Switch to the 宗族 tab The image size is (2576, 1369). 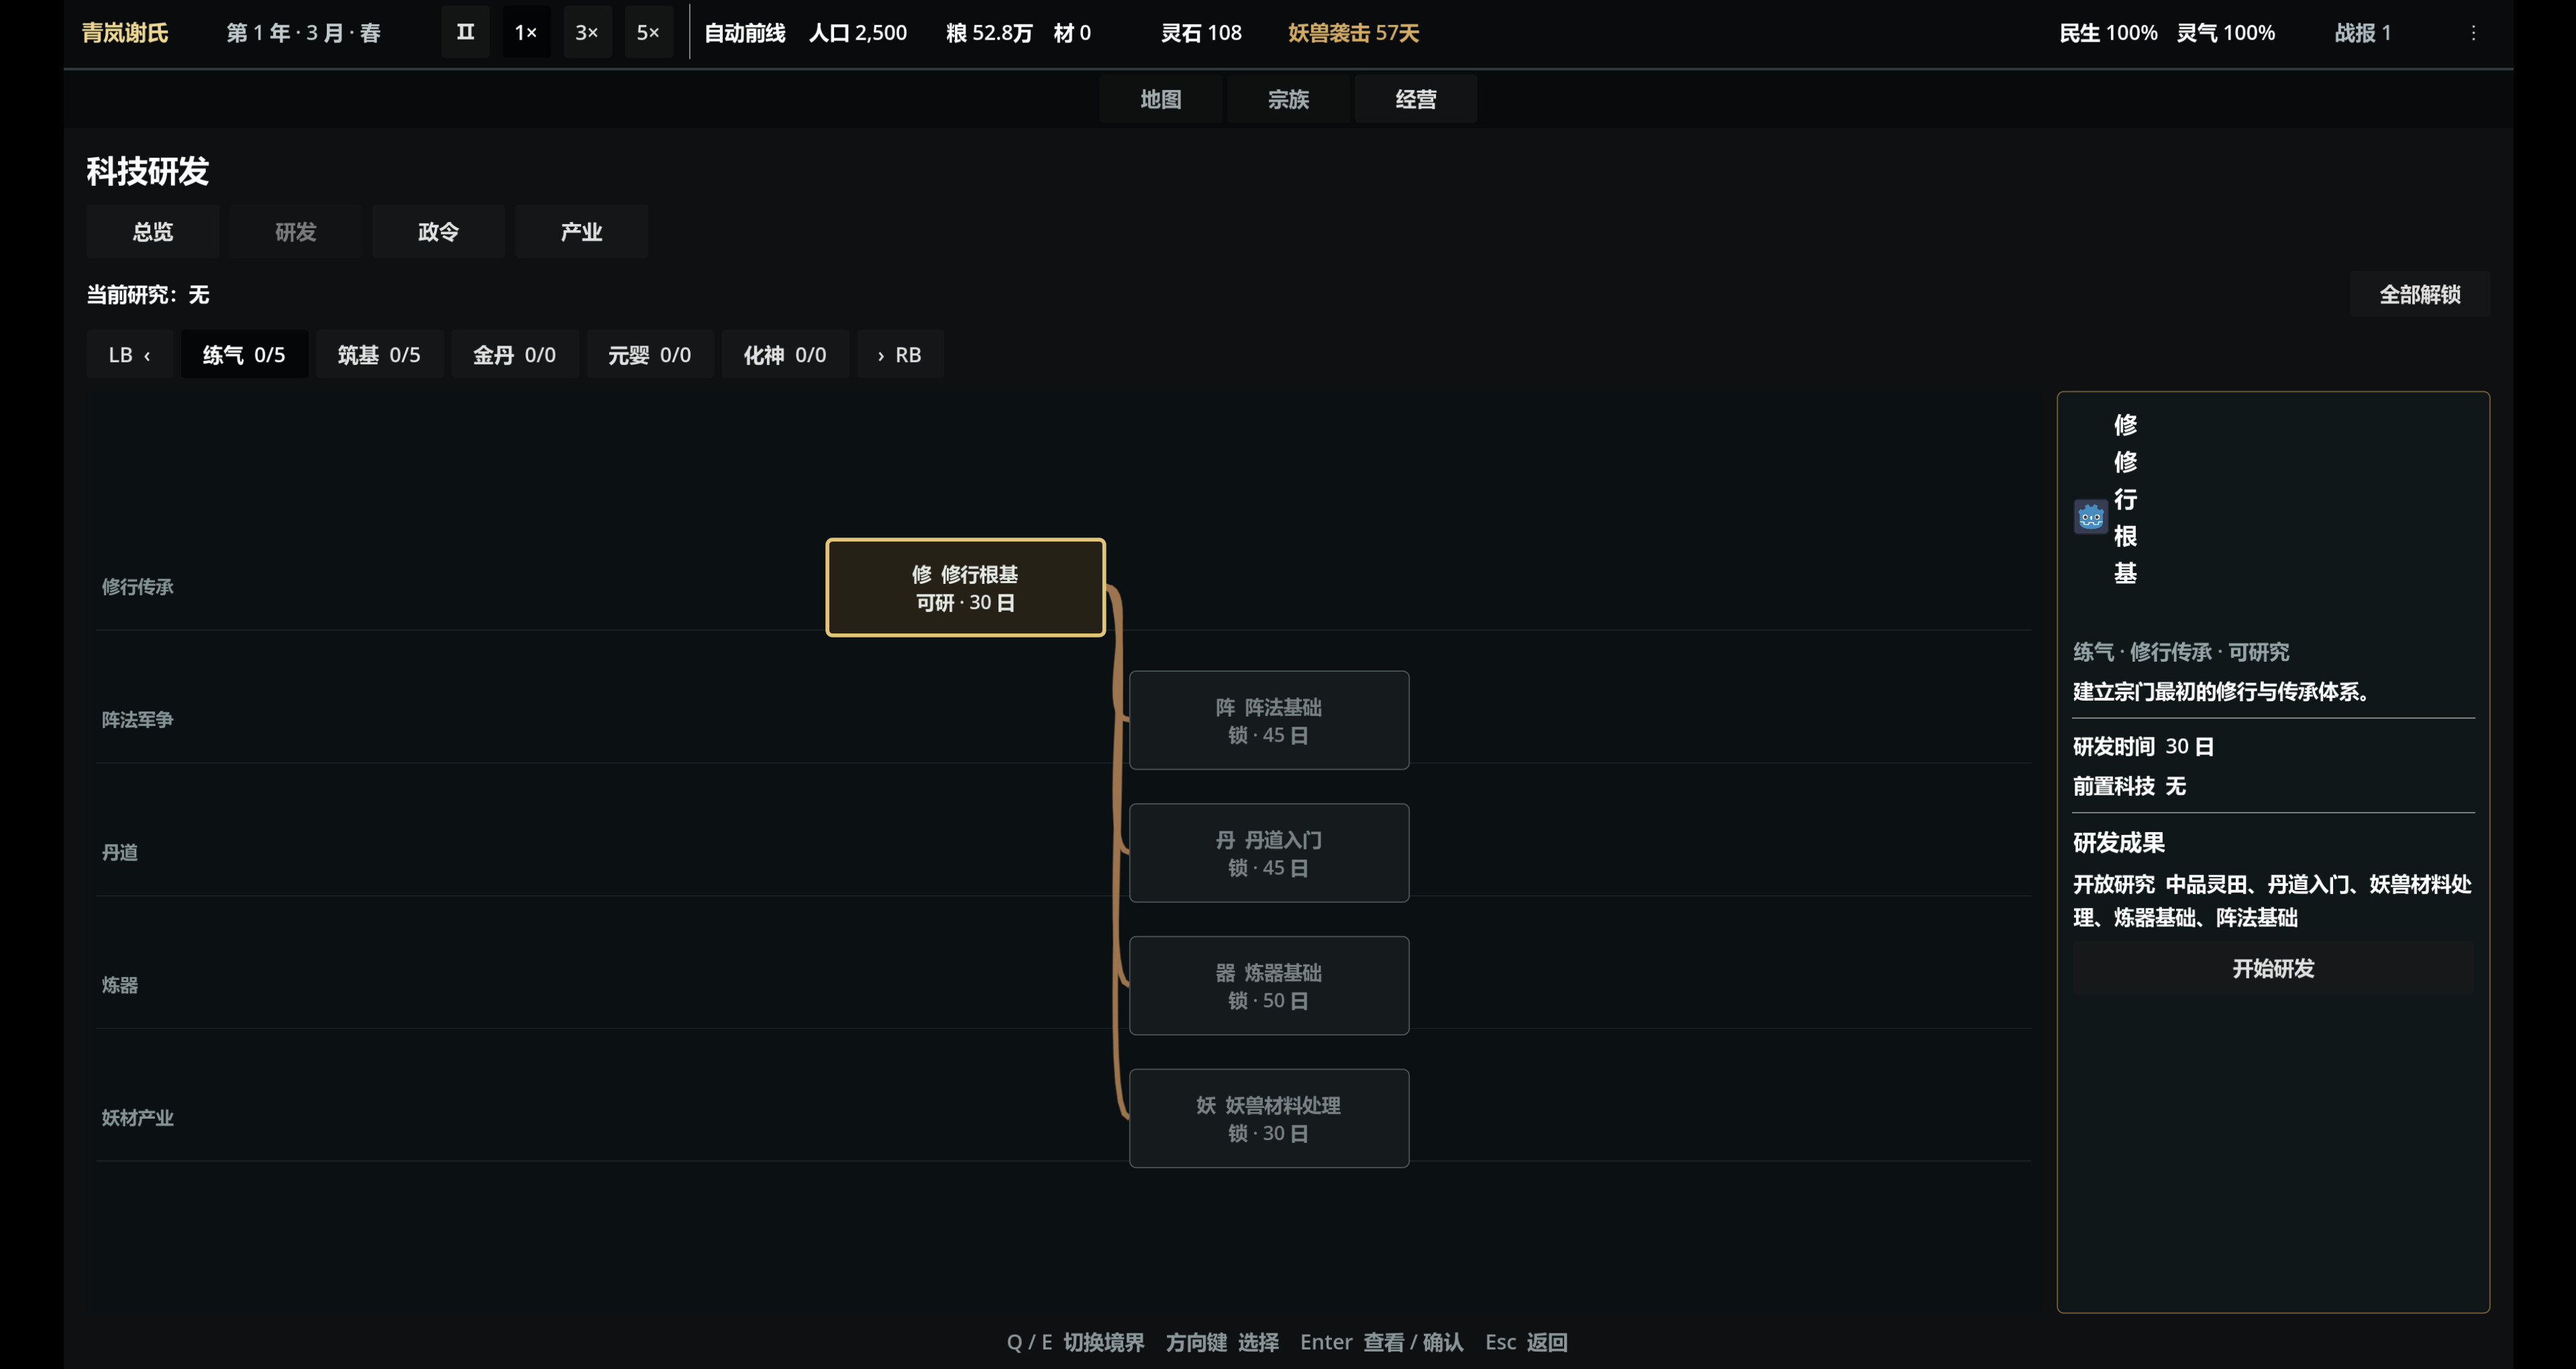[x=1288, y=99]
